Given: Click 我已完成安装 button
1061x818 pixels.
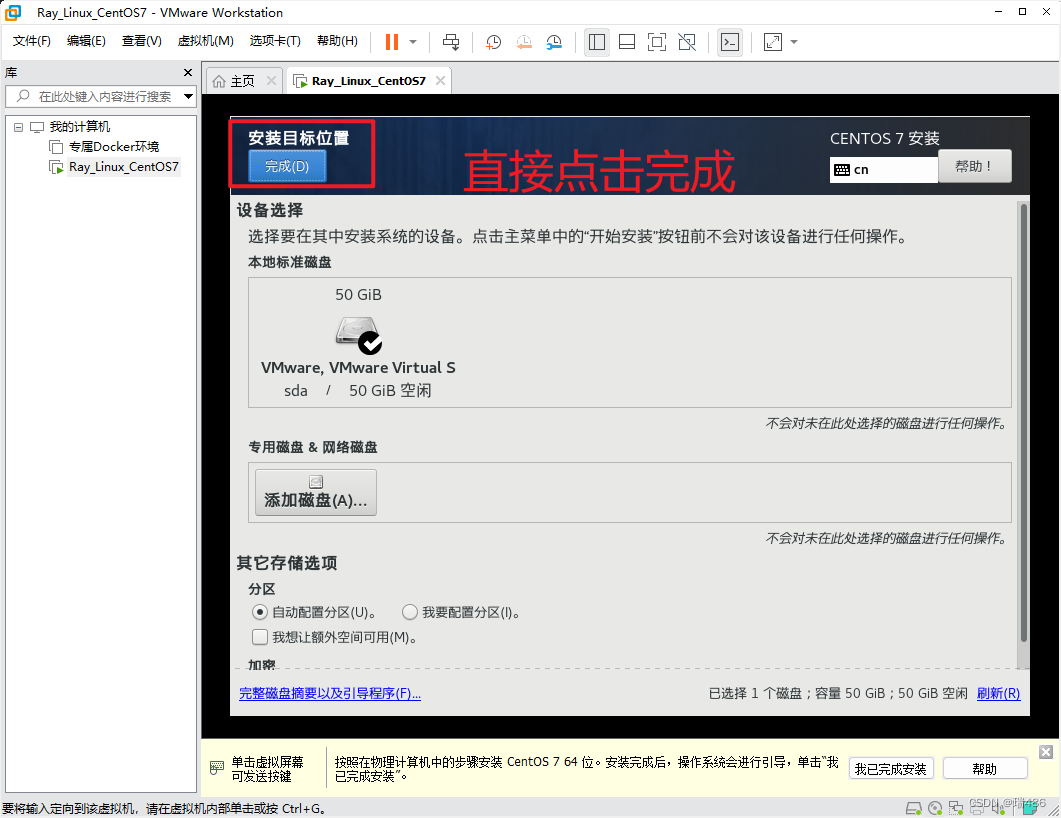Looking at the screenshot, I should [890, 769].
